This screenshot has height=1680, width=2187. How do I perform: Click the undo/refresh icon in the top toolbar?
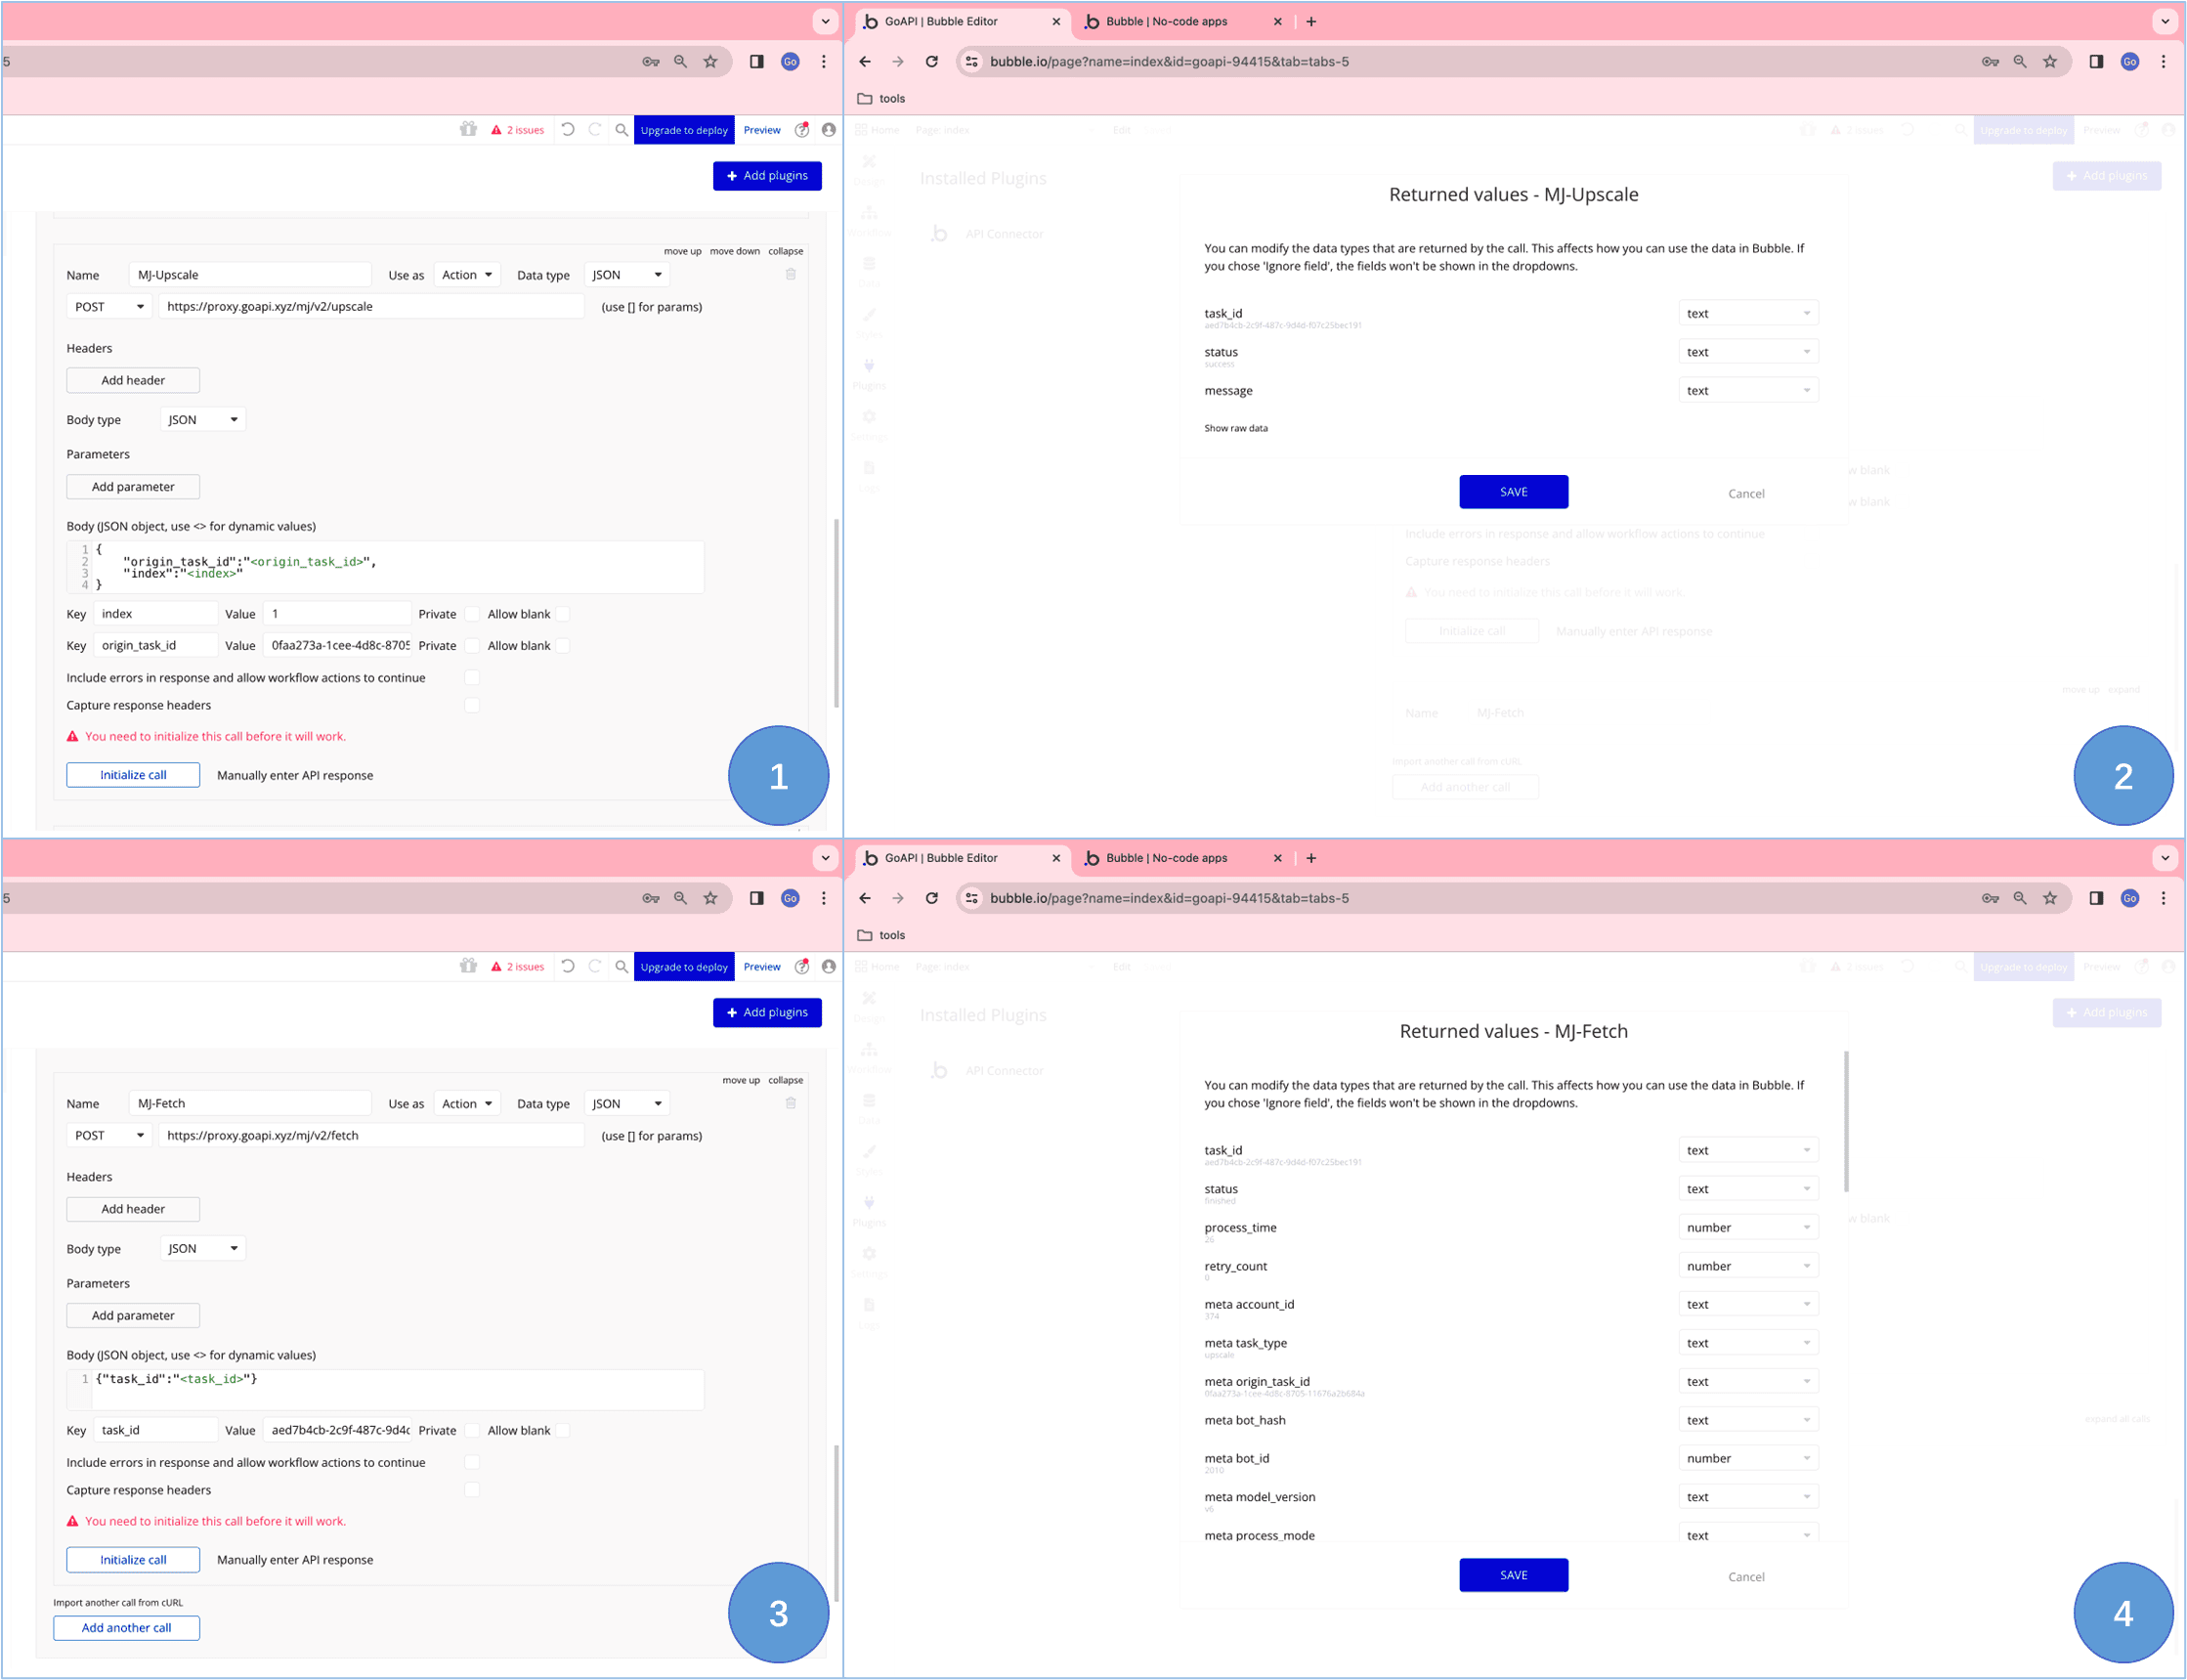568,131
